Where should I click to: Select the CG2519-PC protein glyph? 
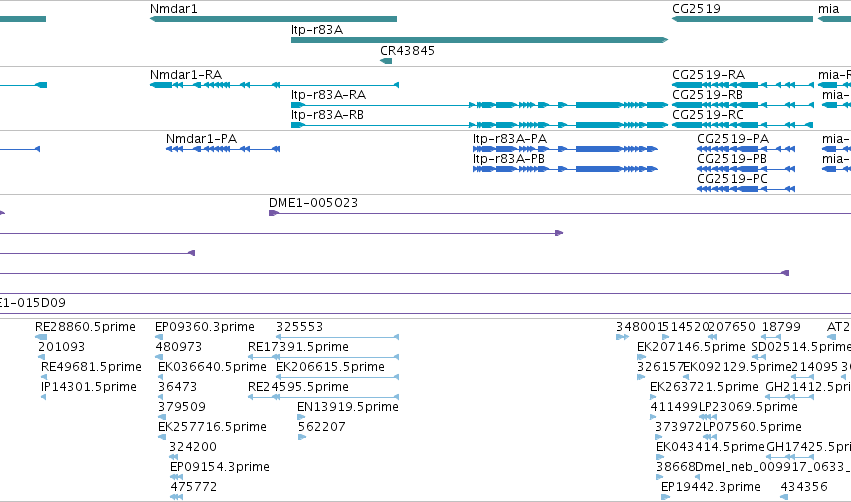coord(746,189)
